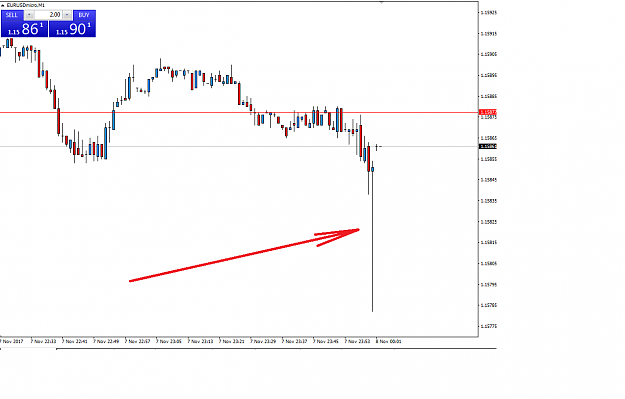Click the 7 Nov 22:49 time axis label
This screenshot has width=625, height=399.
106,342
